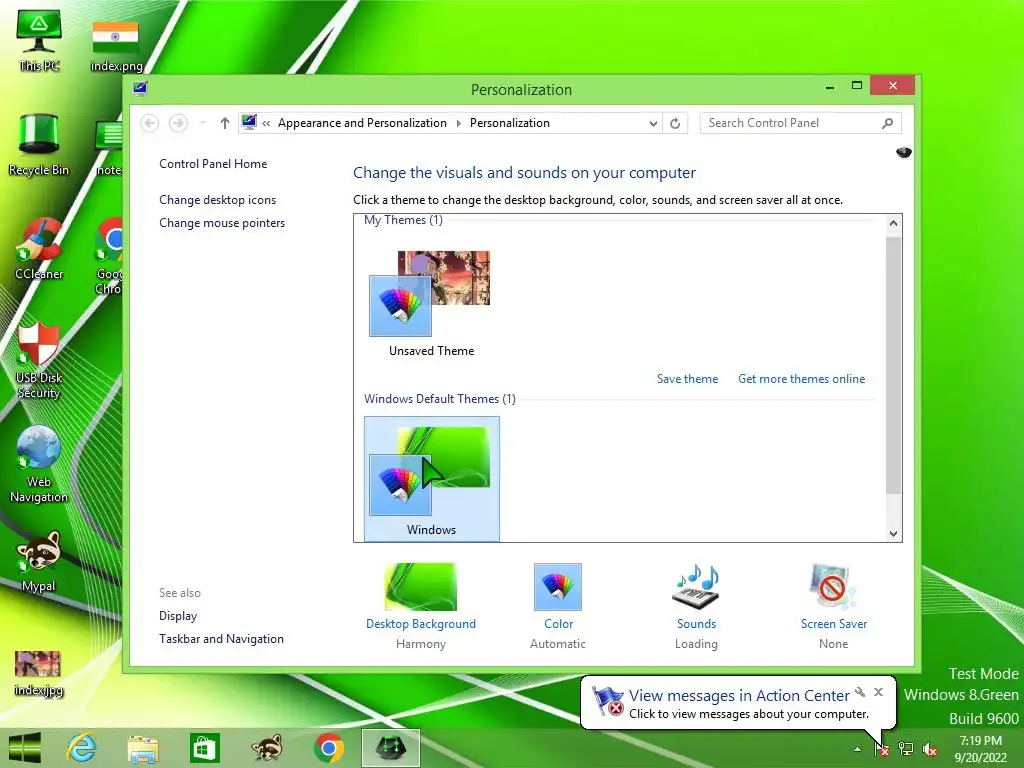This screenshot has width=1024, height=768.
Task: Click the breadcrumb chevrons before Appearance and Personalization
Action: coord(266,123)
